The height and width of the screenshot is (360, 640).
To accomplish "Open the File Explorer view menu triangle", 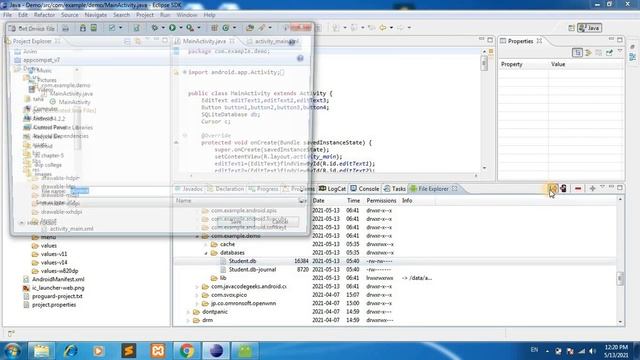I will [602, 188].
